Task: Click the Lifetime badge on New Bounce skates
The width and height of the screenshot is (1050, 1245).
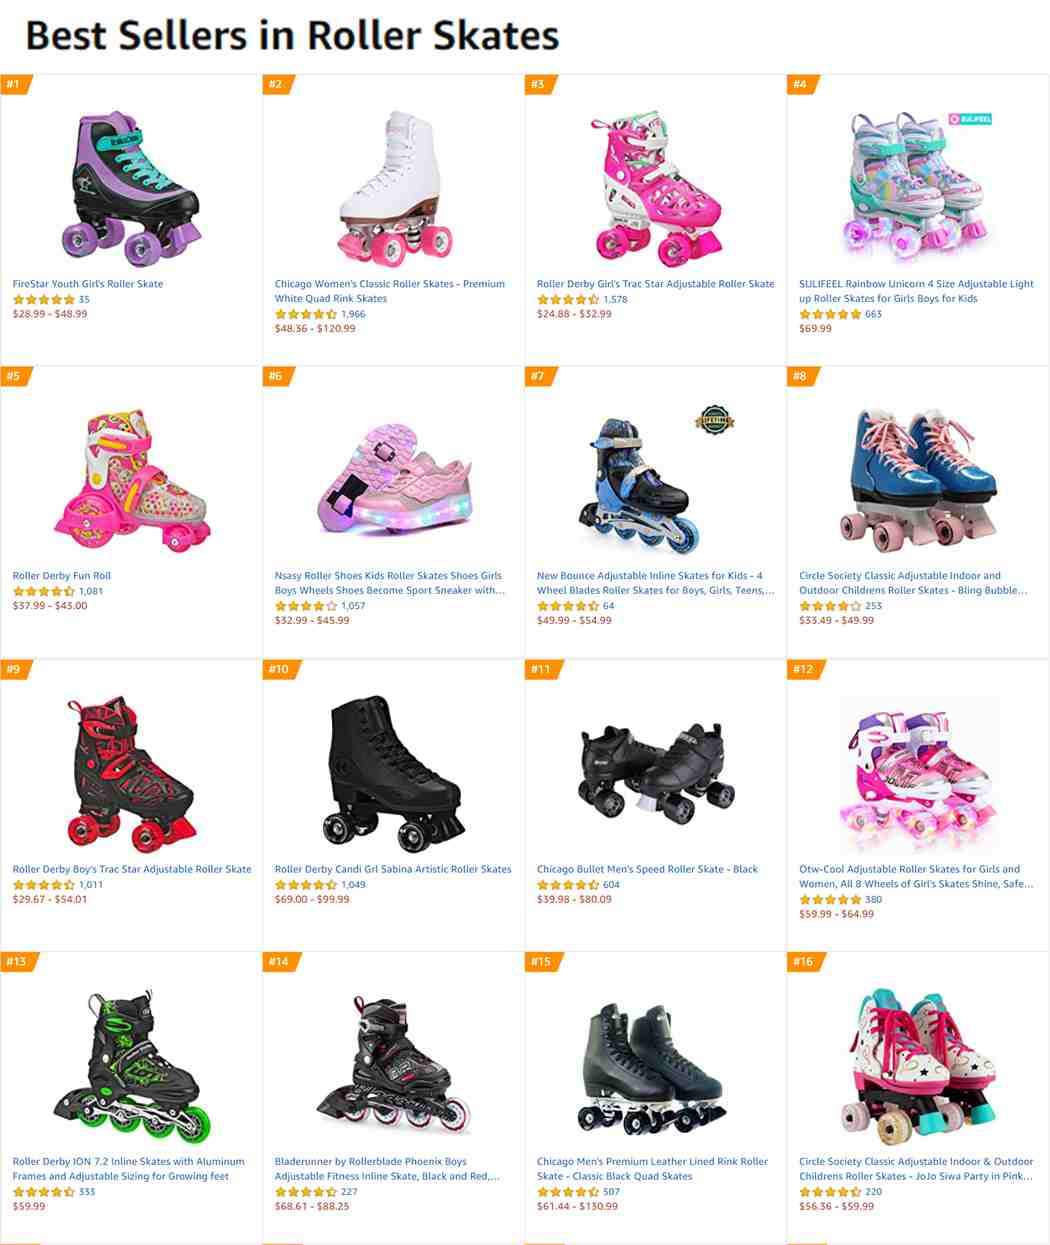Action: coord(714,421)
